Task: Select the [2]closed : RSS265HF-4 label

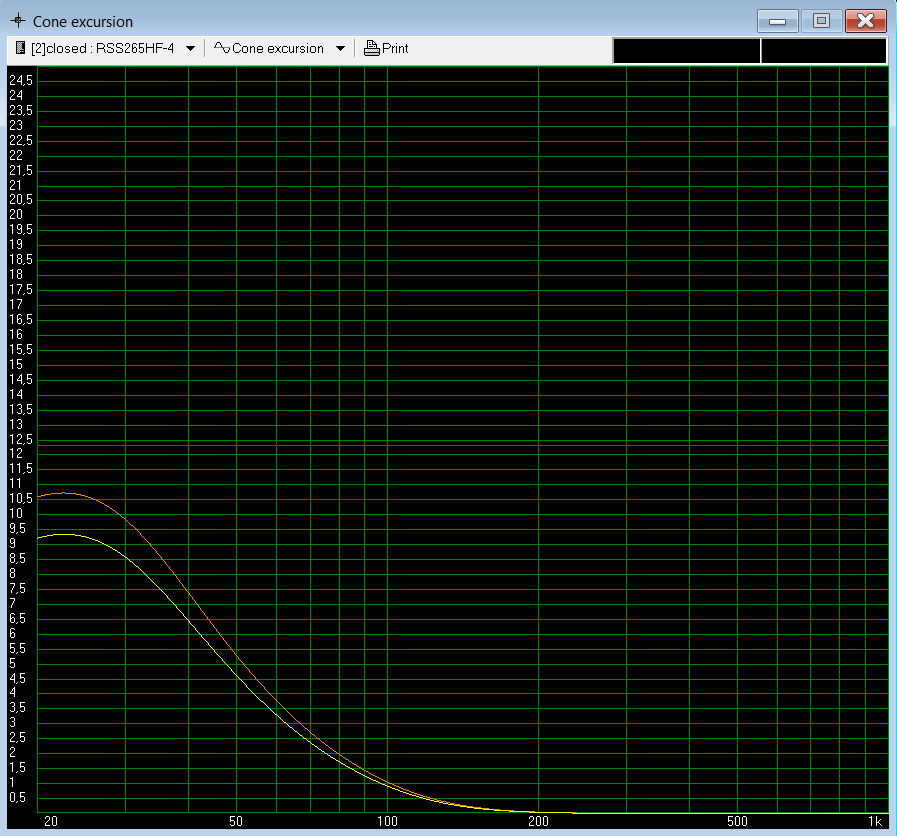Action: tap(102, 49)
